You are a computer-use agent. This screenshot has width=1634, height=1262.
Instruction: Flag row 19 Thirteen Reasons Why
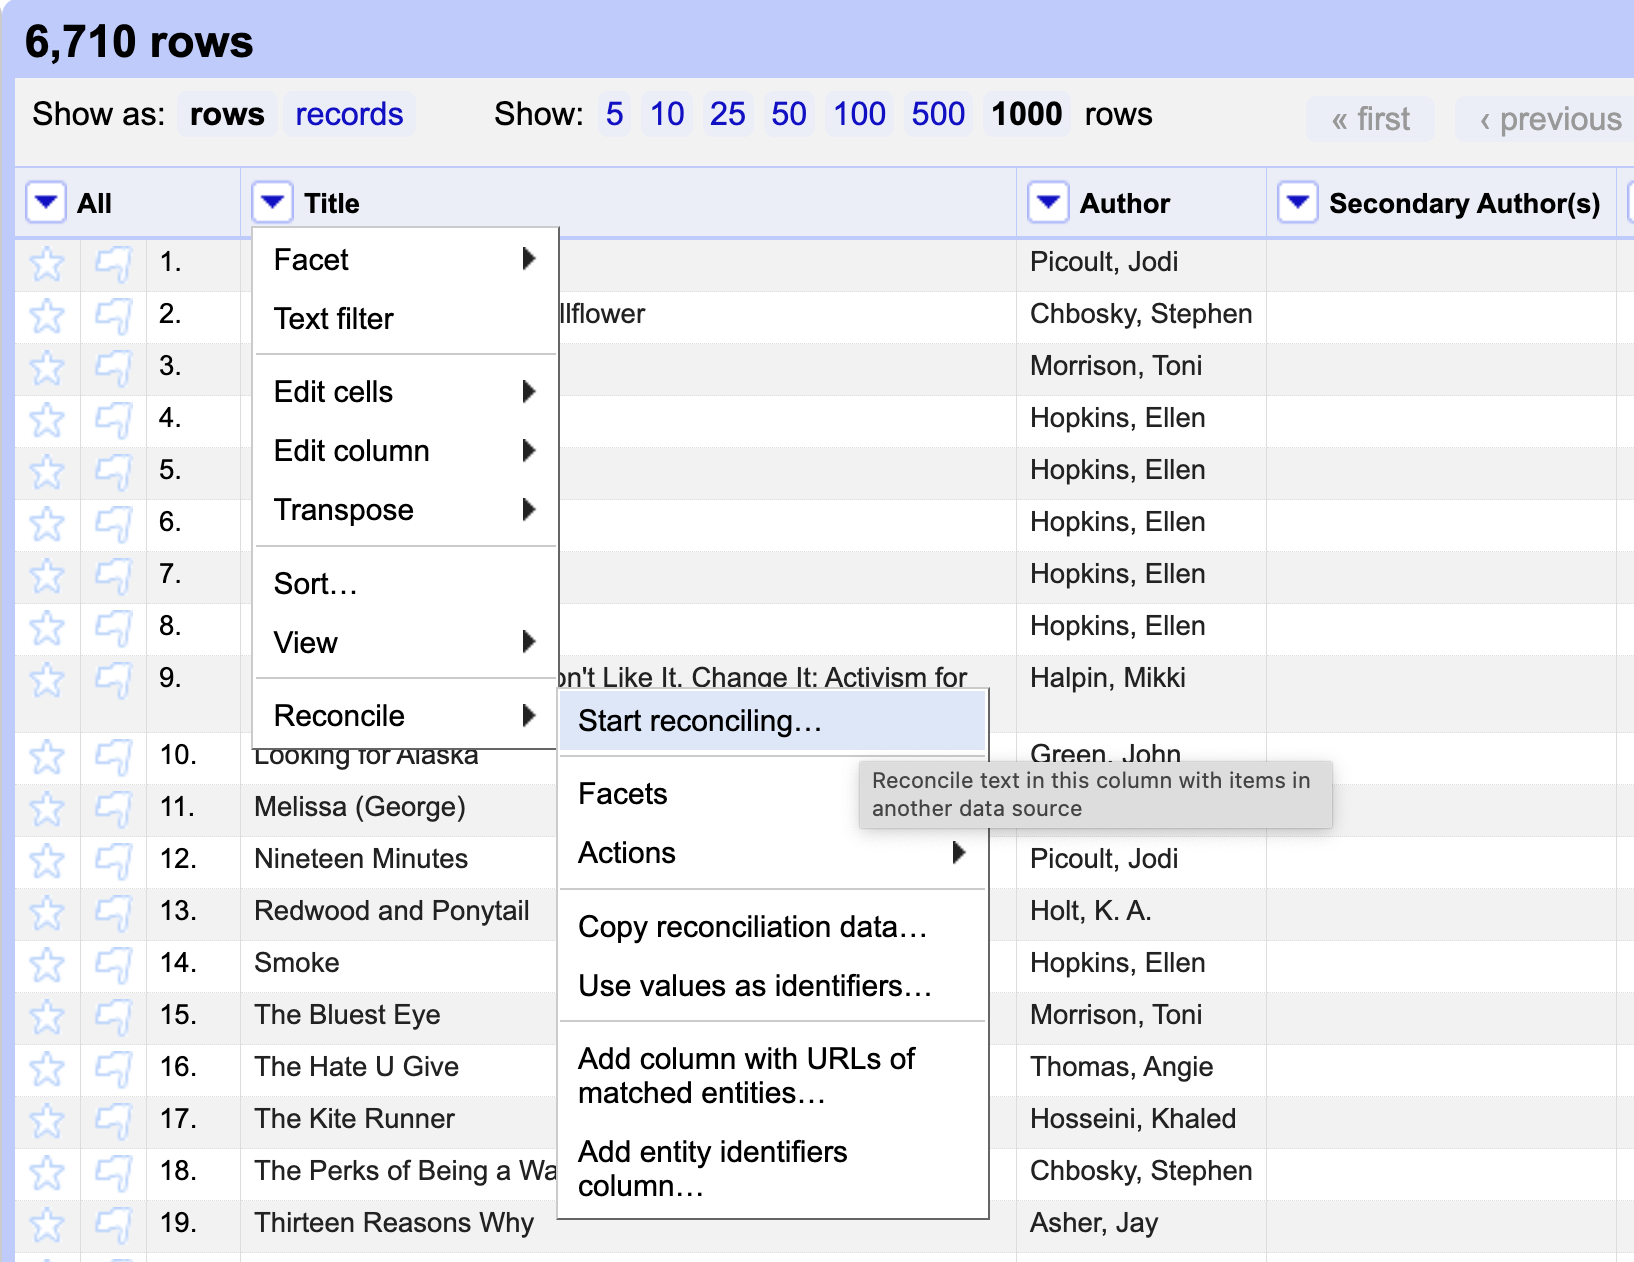pos(113,1225)
